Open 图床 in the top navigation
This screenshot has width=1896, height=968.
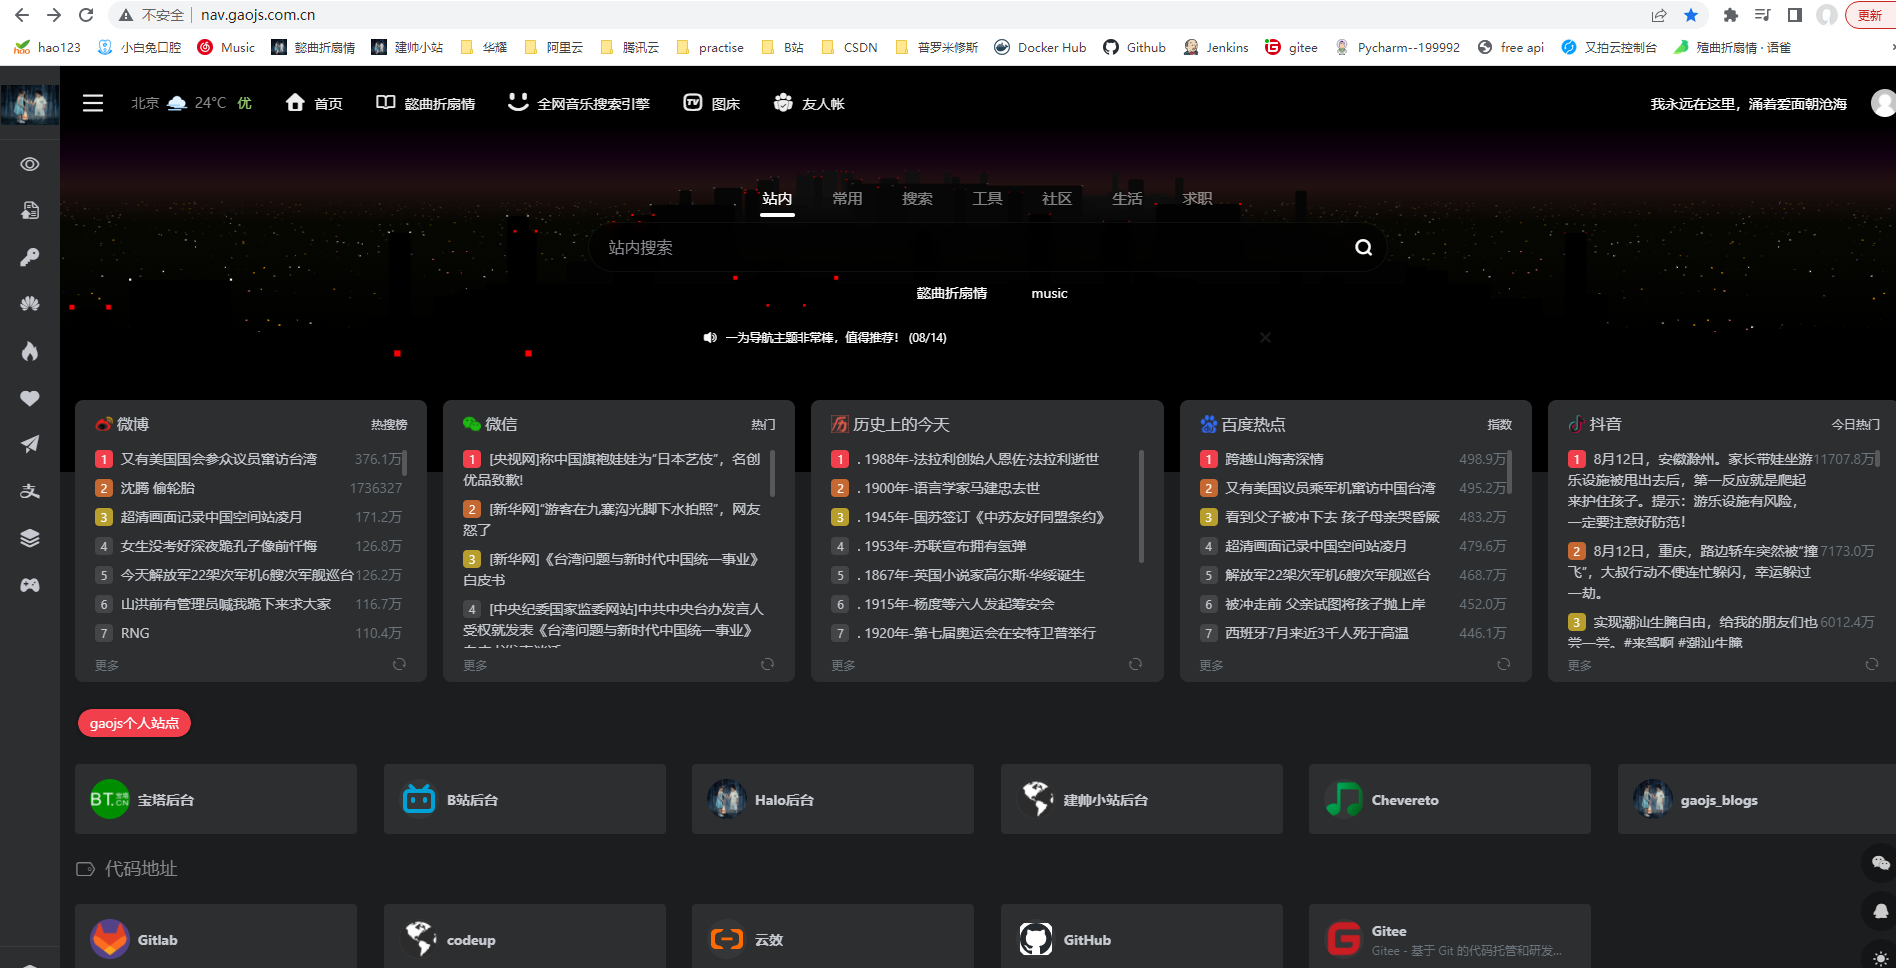click(x=712, y=103)
